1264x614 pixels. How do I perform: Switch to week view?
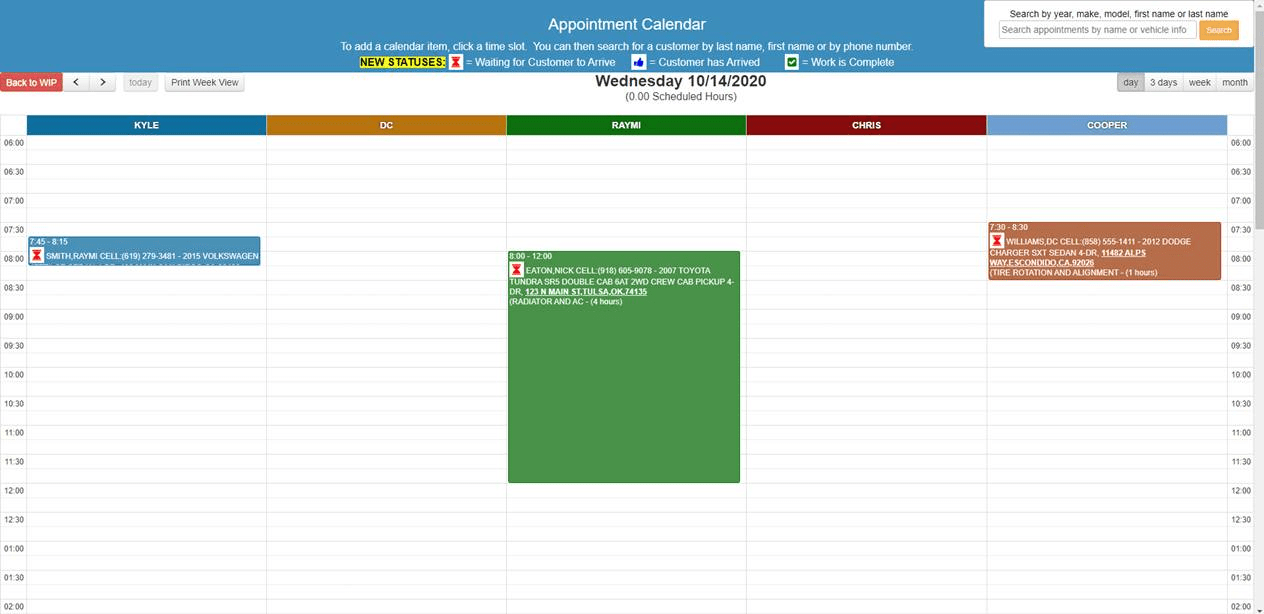(x=1199, y=82)
